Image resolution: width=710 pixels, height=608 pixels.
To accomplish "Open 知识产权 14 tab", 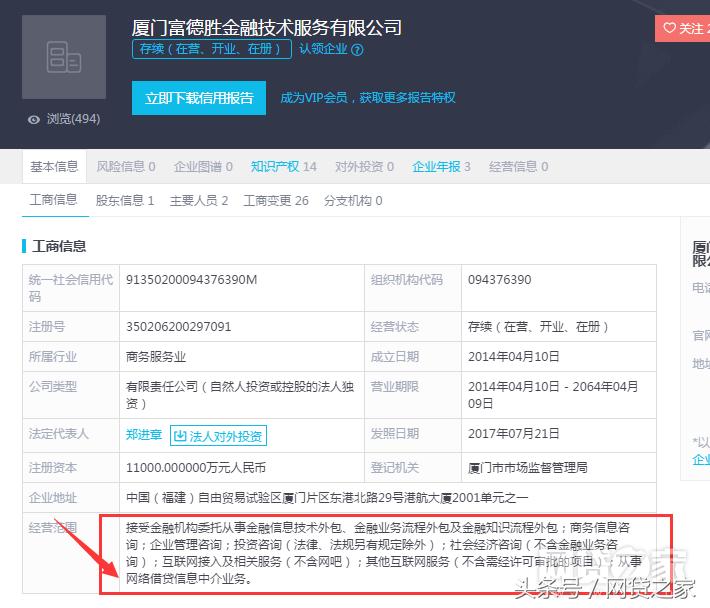I will click(284, 167).
